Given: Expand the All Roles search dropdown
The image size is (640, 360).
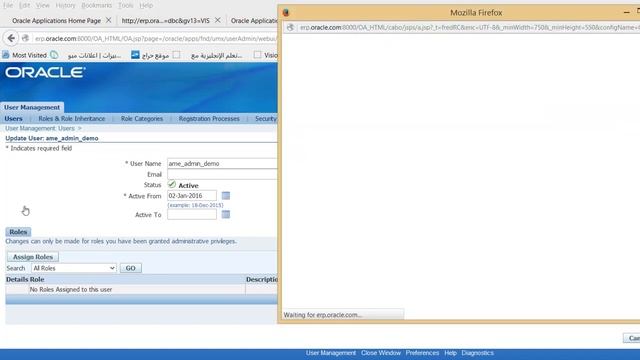Looking at the screenshot, I should (74, 268).
